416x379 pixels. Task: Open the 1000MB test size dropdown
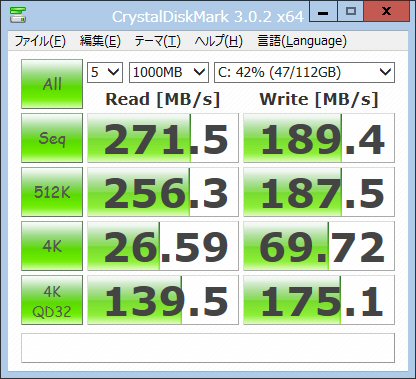tap(169, 72)
